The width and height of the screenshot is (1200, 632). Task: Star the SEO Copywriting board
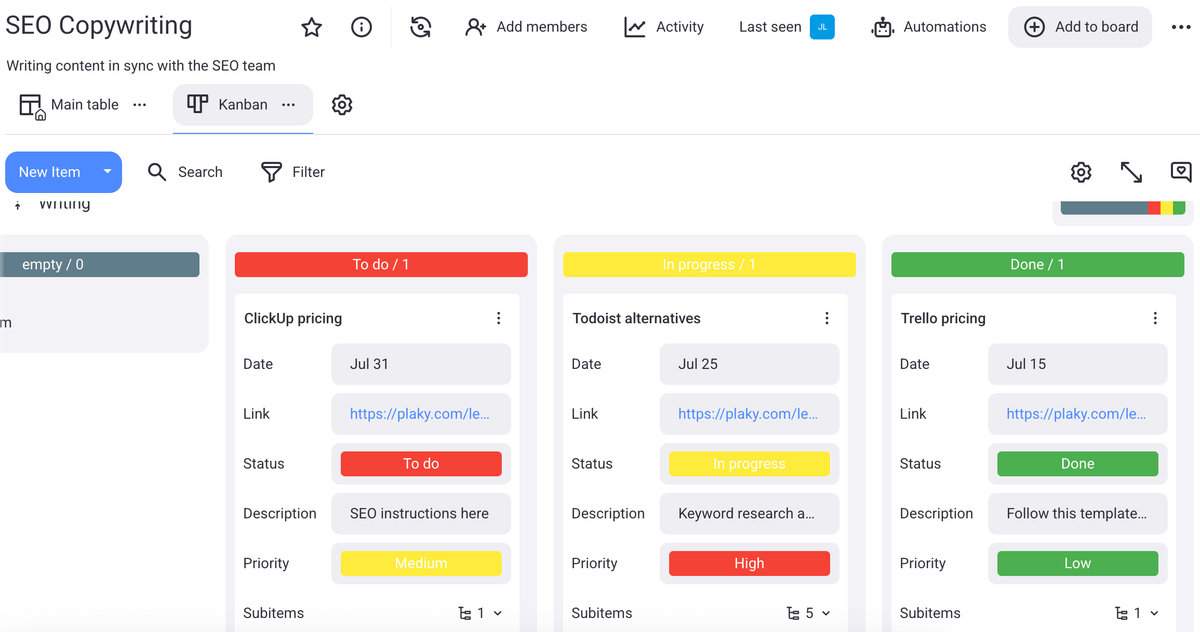point(311,27)
